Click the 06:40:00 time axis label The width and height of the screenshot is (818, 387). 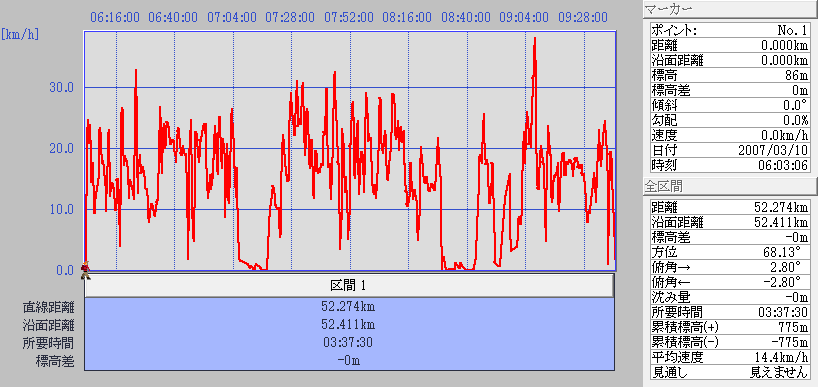tap(173, 17)
